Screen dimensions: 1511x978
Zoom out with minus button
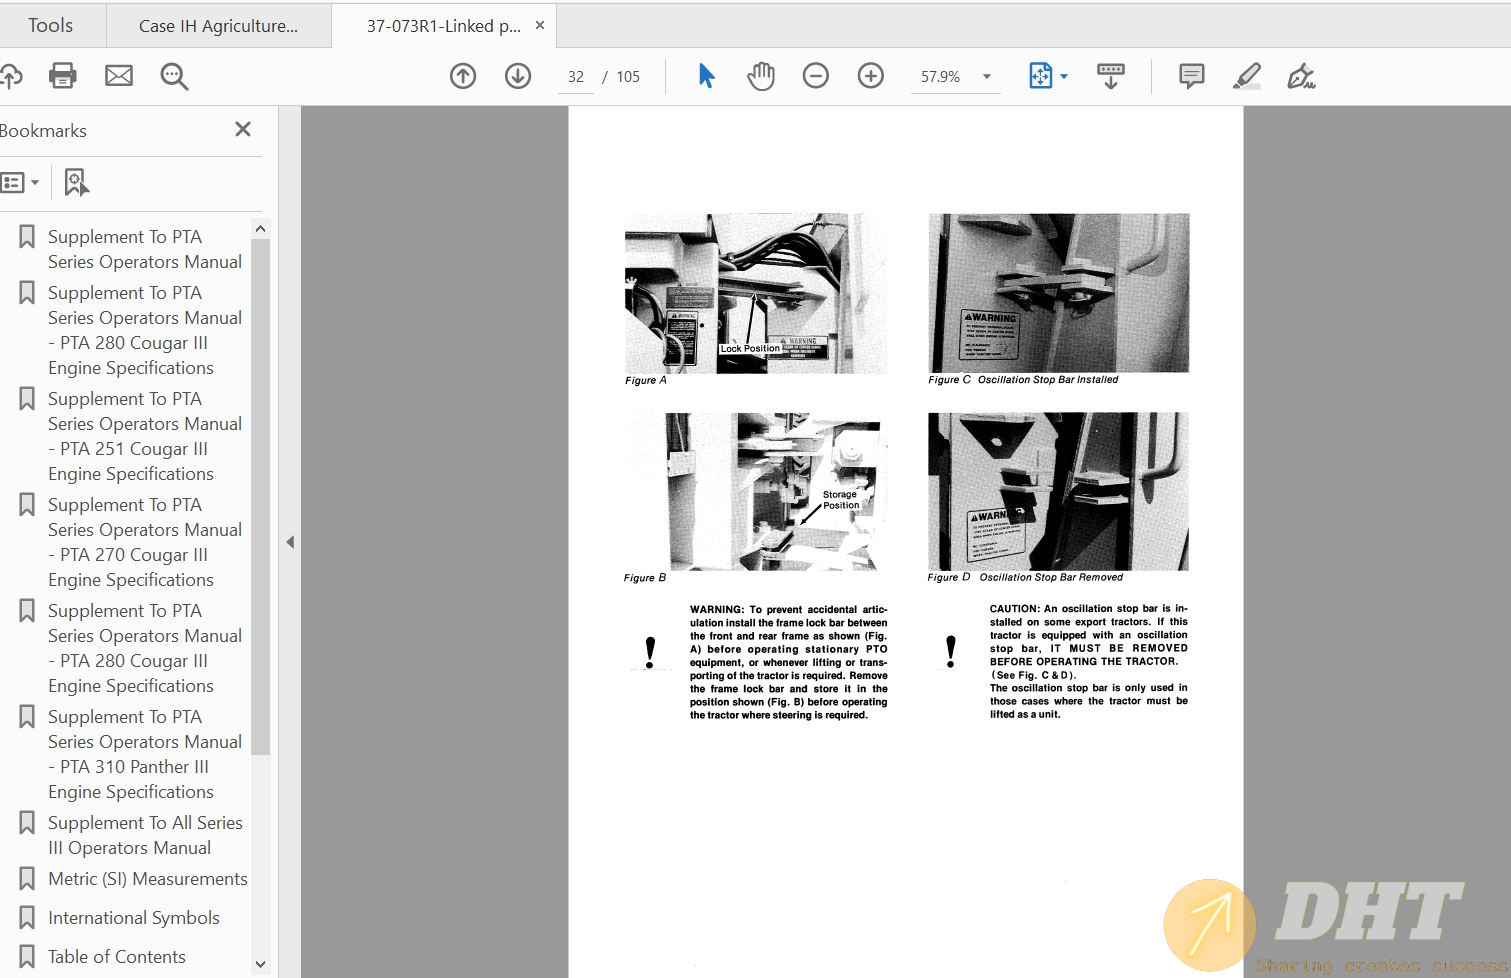click(x=816, y=76)
